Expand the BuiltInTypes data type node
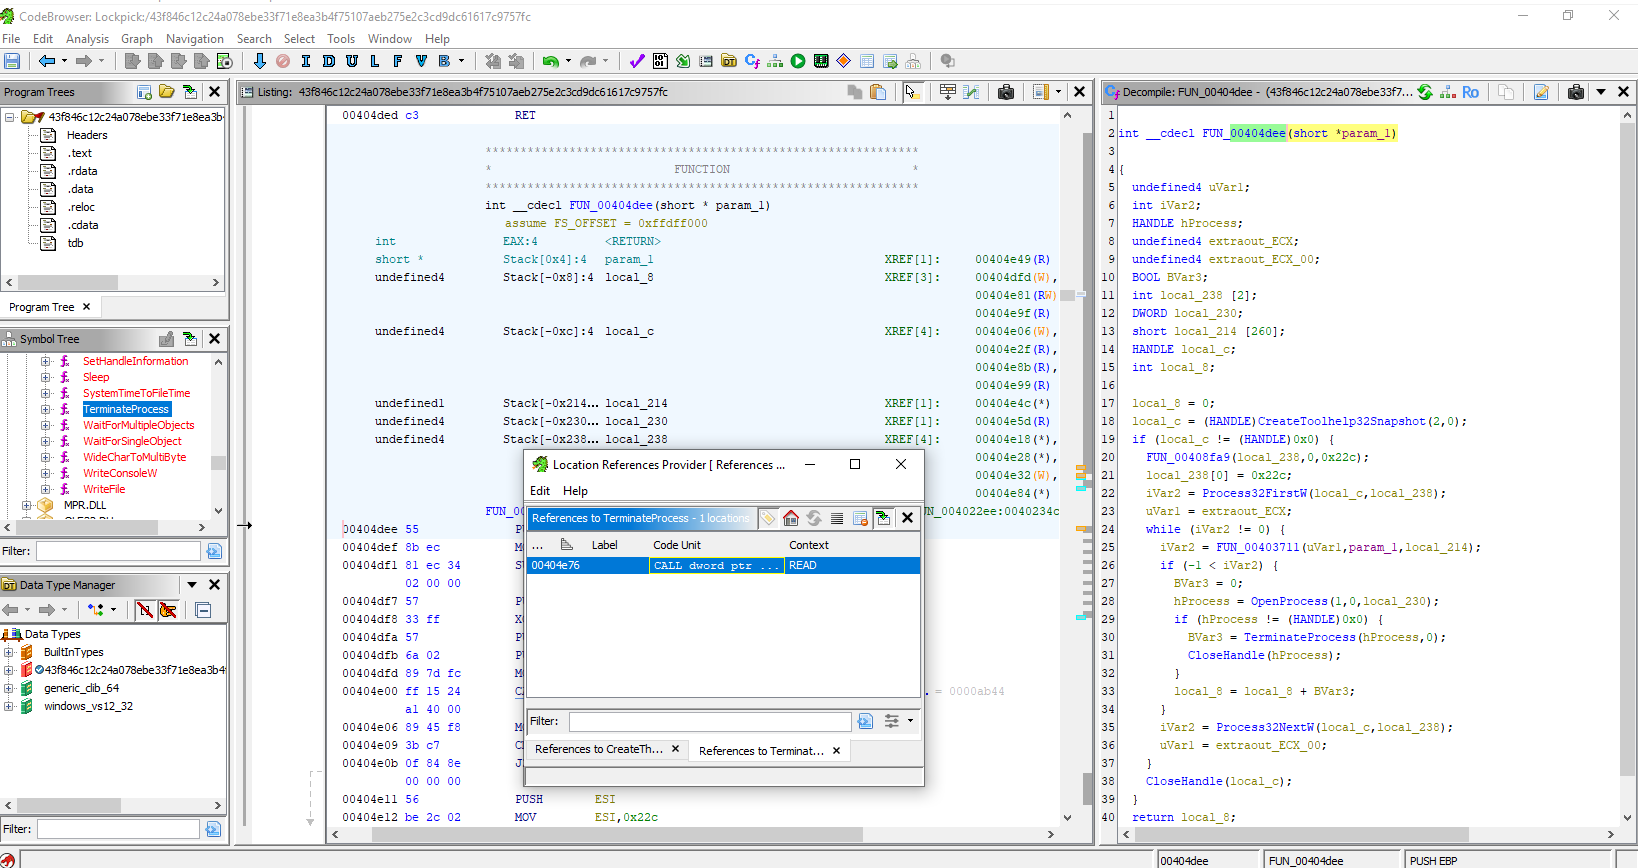This screenshot has height=868, width=1638. click(x=9, y=652)
